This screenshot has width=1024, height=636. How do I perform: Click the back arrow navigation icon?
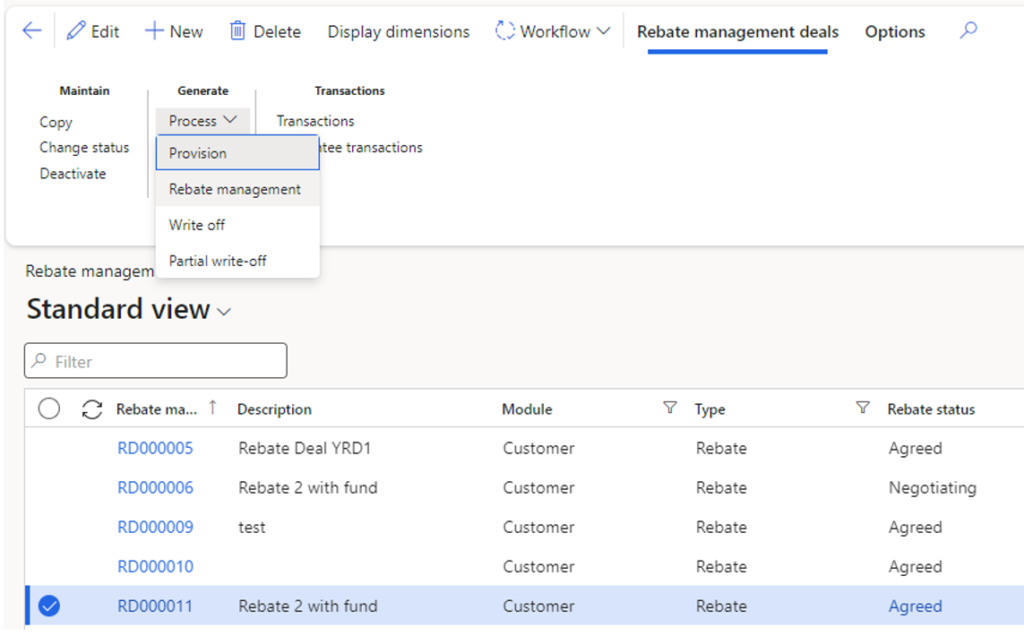[31, 31]
